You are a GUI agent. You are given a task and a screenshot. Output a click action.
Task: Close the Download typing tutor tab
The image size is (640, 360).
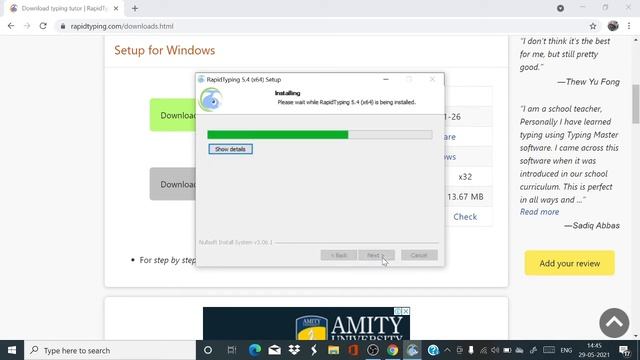click(x=116, y=8)
